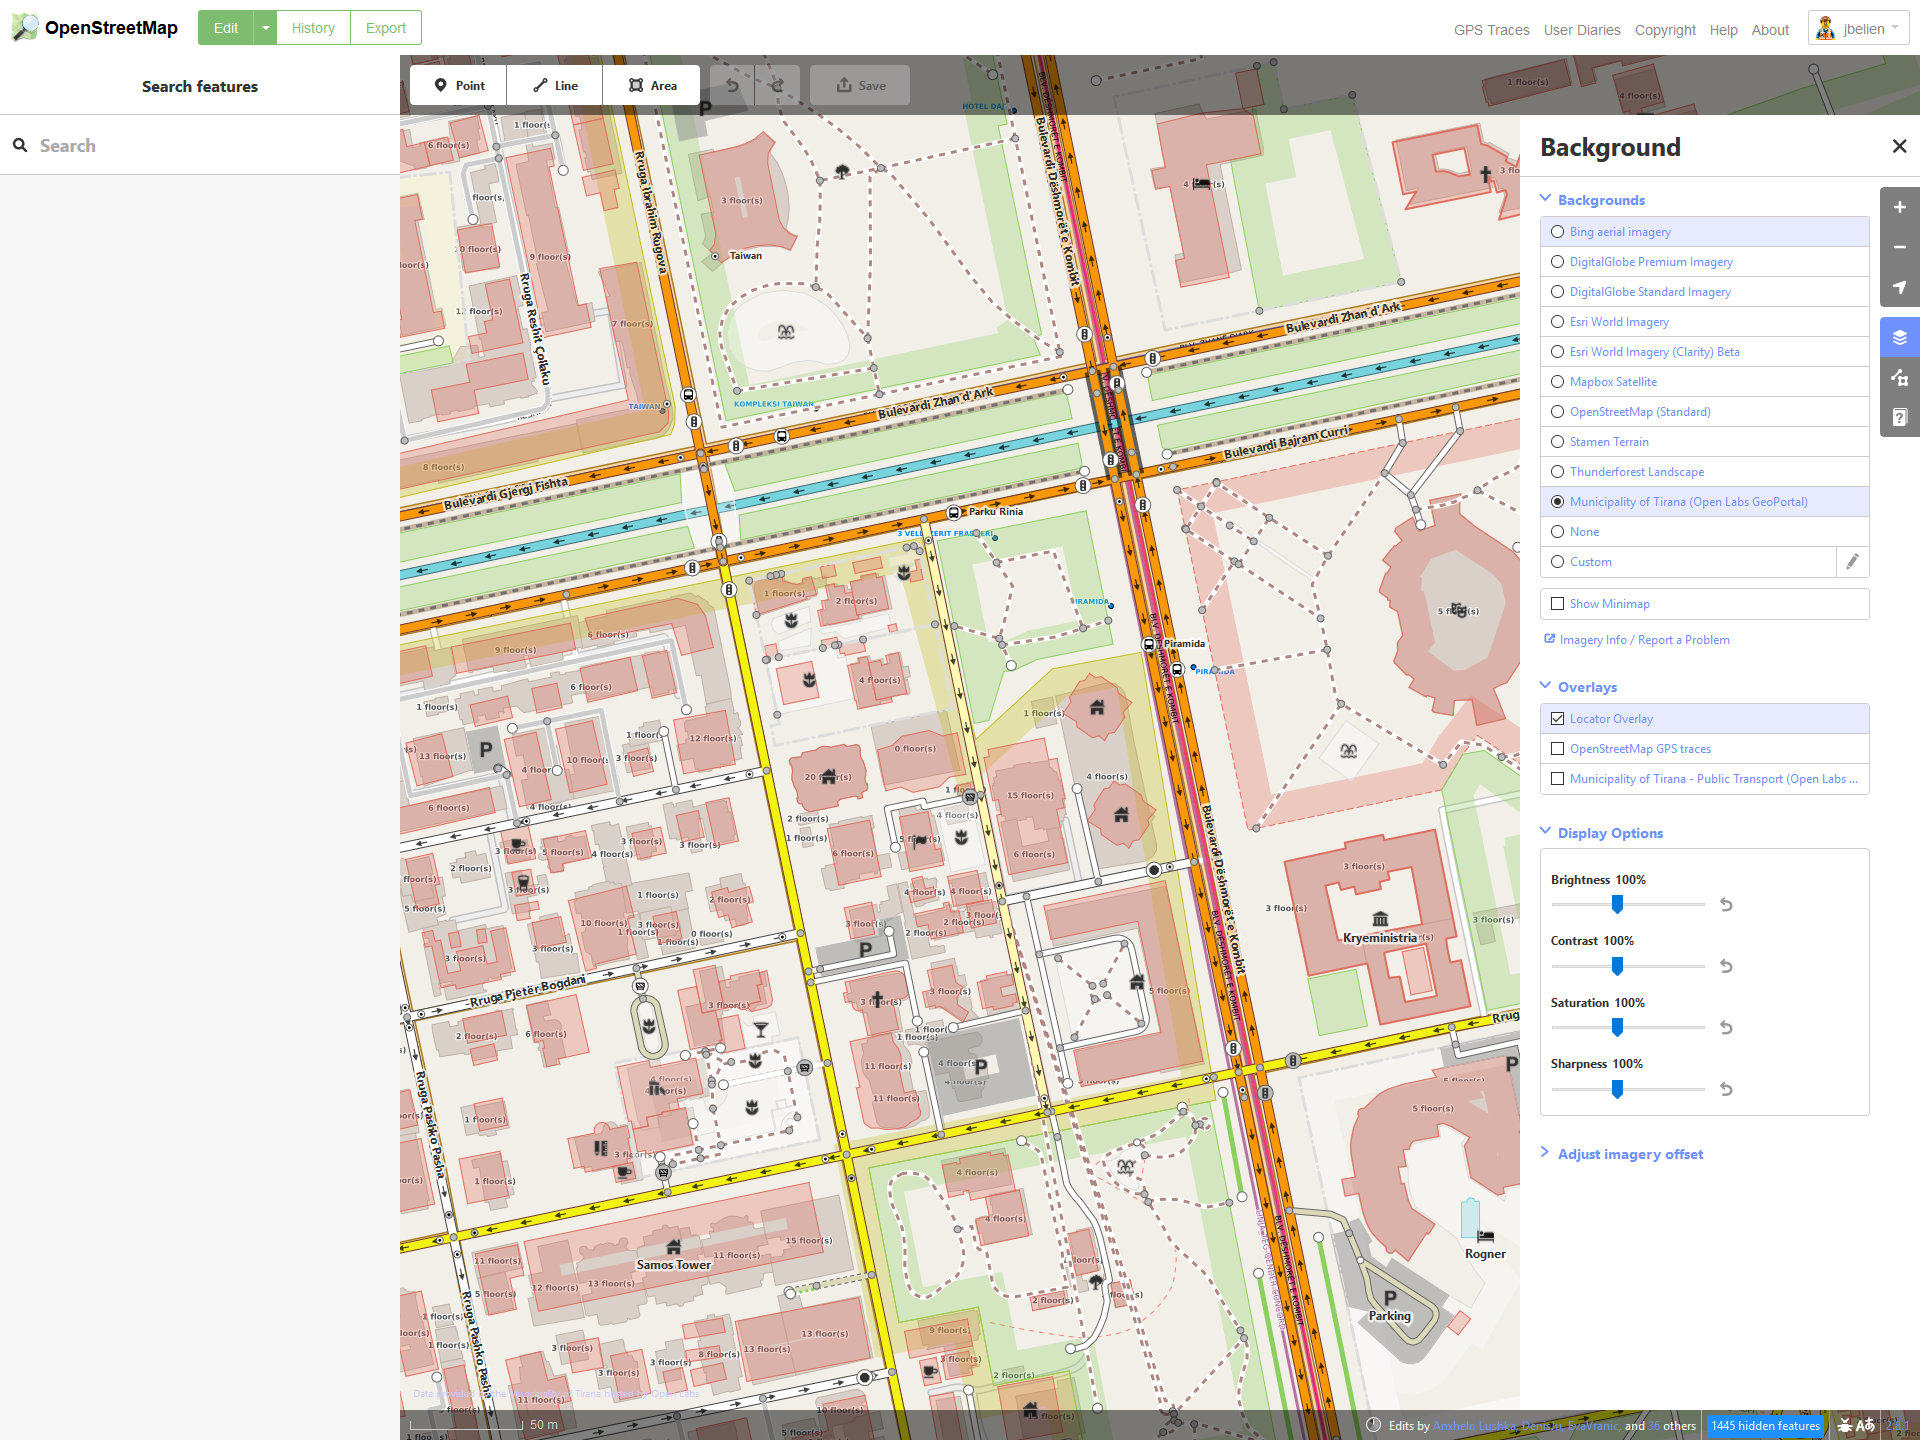The height and width of the screenshot is (1440, 1920).
Task: Expand Adjust imagery offset section
Action: [1629, 1154]
